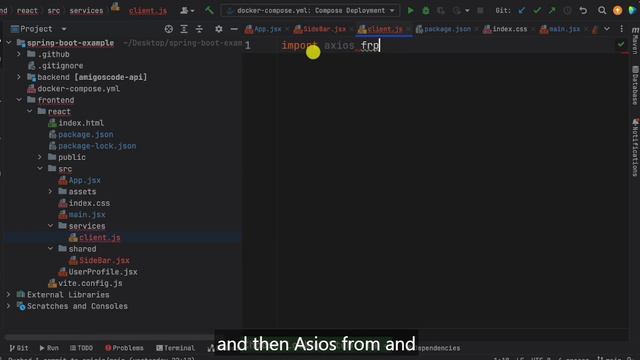The width and height of the screenshot is (640, 360).
Task: Collapse the src folder
Action: (x=40, y=168)
